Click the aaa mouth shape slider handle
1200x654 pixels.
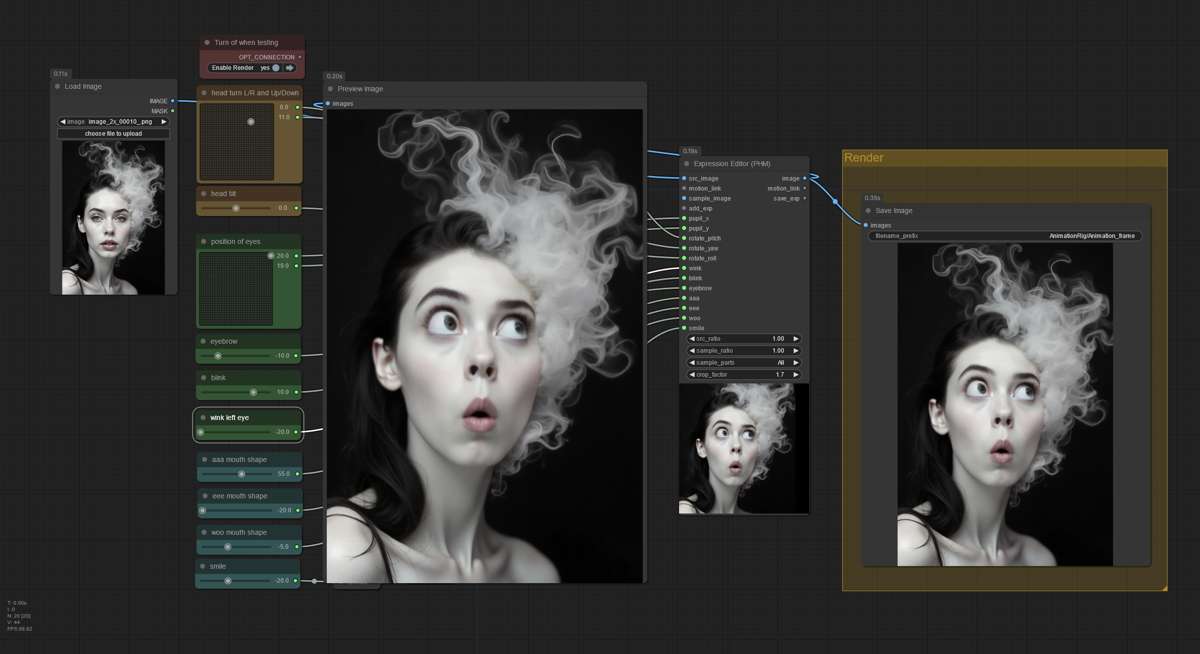(x=241, y=474)
